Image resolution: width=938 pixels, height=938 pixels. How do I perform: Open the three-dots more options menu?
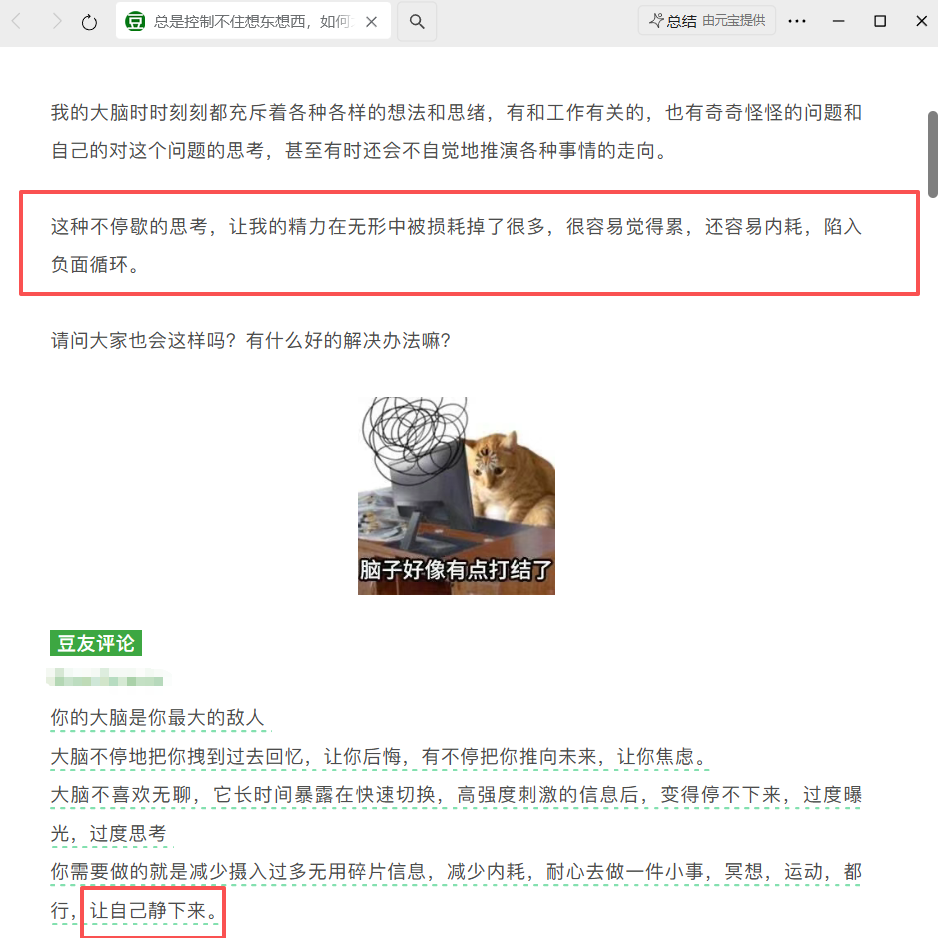(x=797, y=21)
